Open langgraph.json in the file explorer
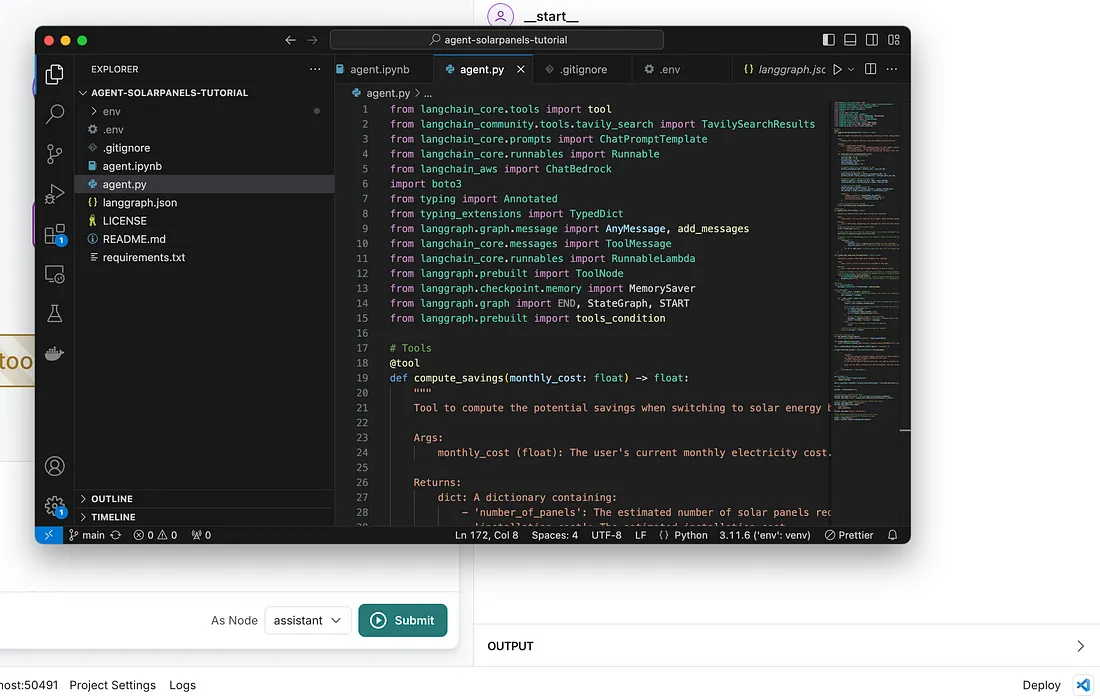1100x699 pixels. (204, 202)
